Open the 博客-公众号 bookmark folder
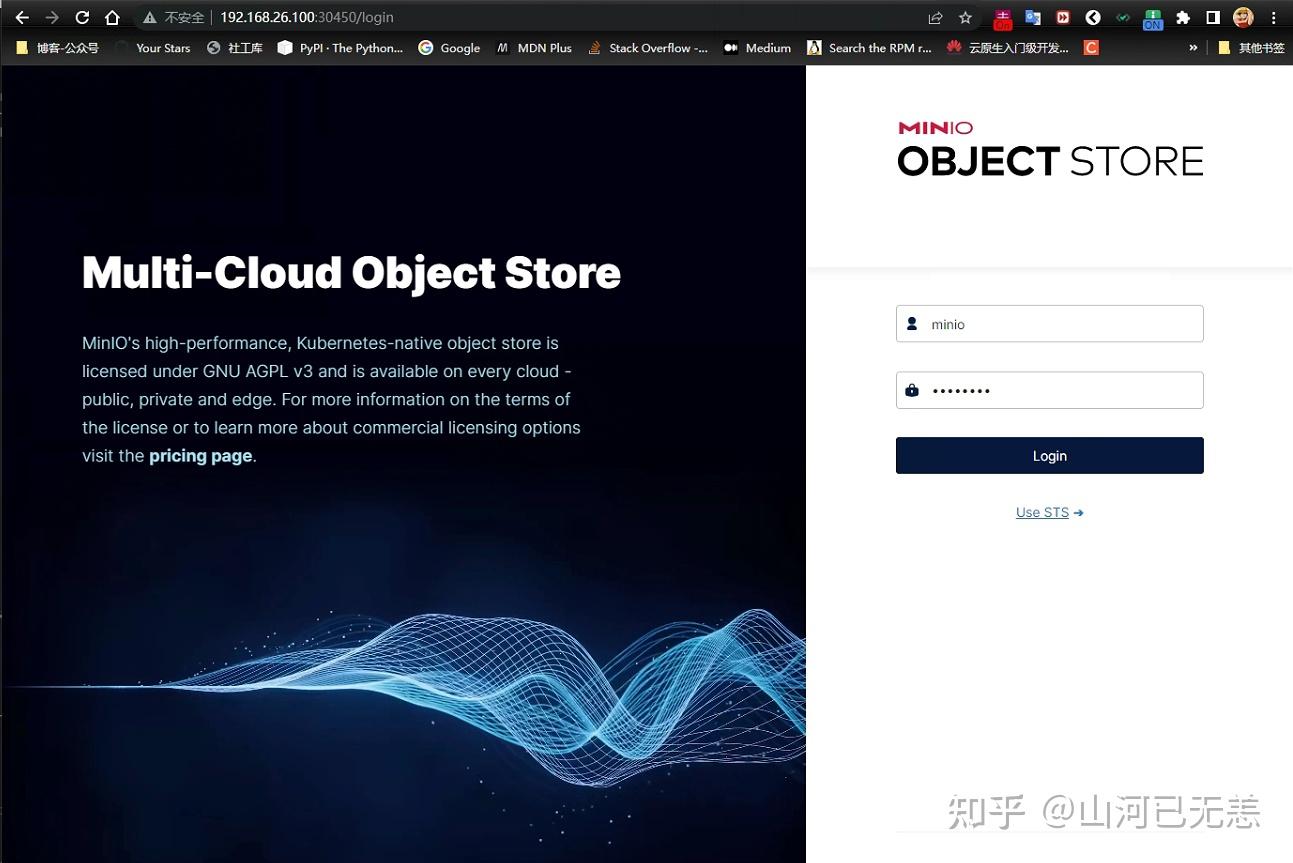The height and width of the screenshot is (863, 1293). click(x=58, y=48)
